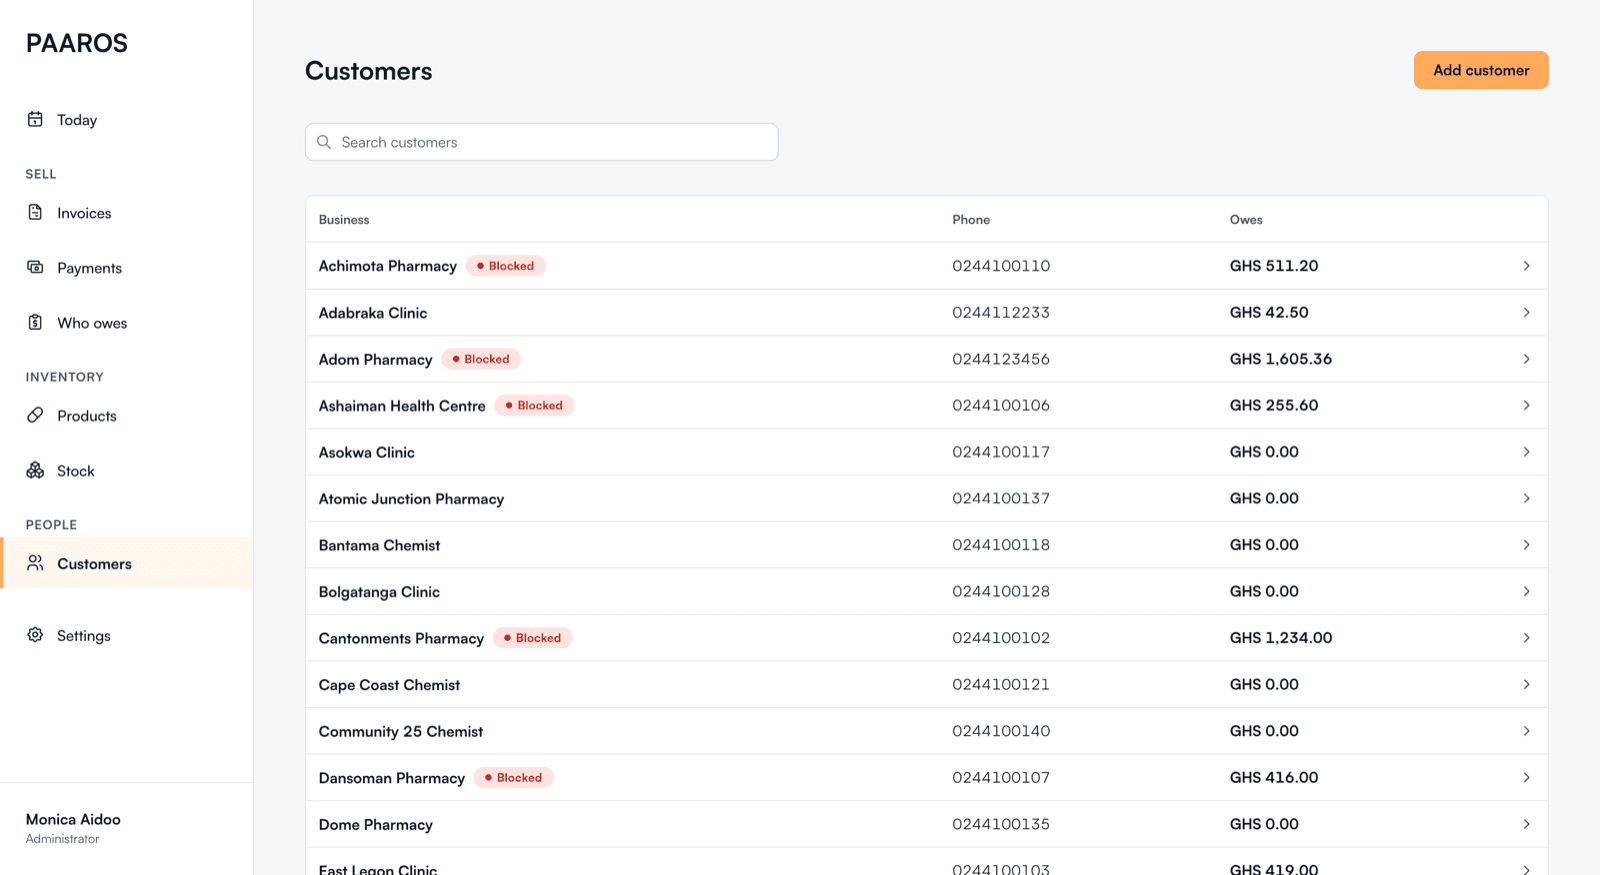Viewport: 1600px width, 875px height.
Task: Click Blocked badge on Cantonments Pharmacy
Action: tap(533, 638)
